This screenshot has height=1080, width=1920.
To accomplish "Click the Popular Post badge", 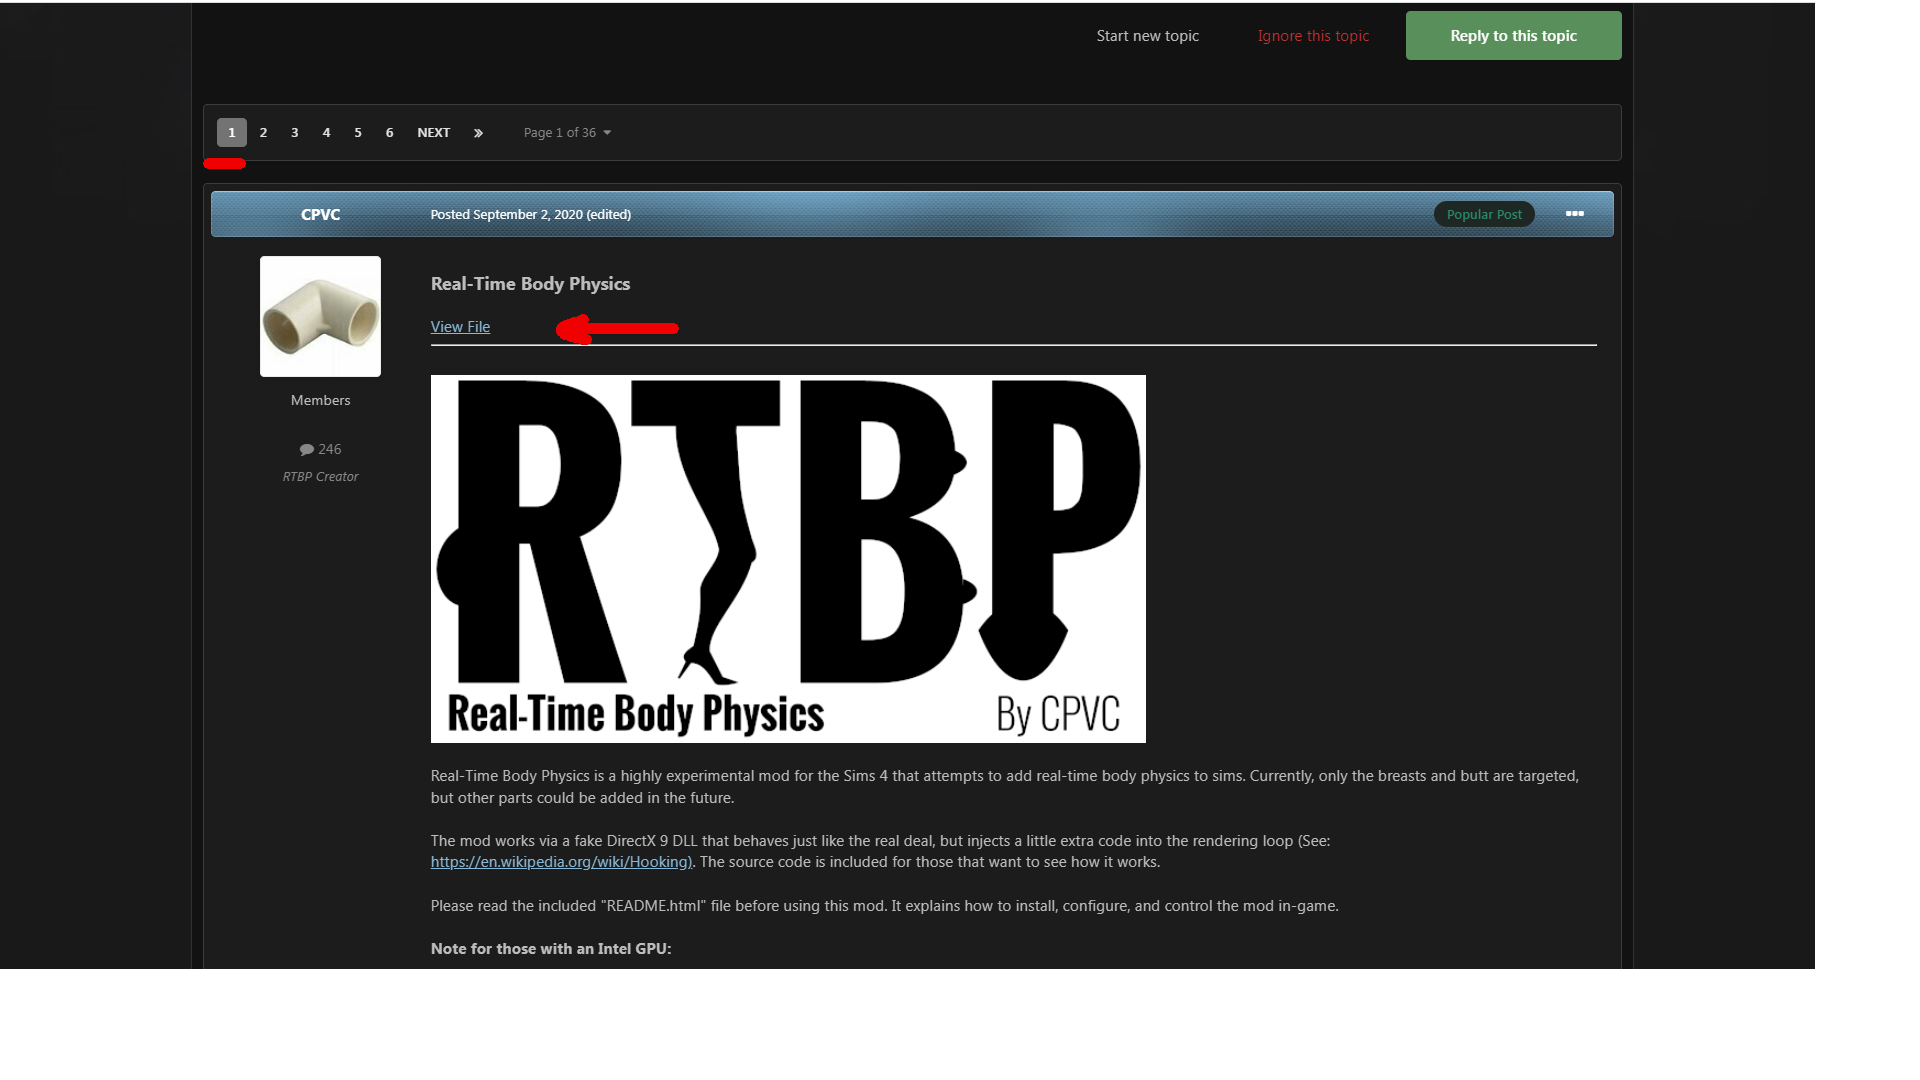I will click(1484, 214).
